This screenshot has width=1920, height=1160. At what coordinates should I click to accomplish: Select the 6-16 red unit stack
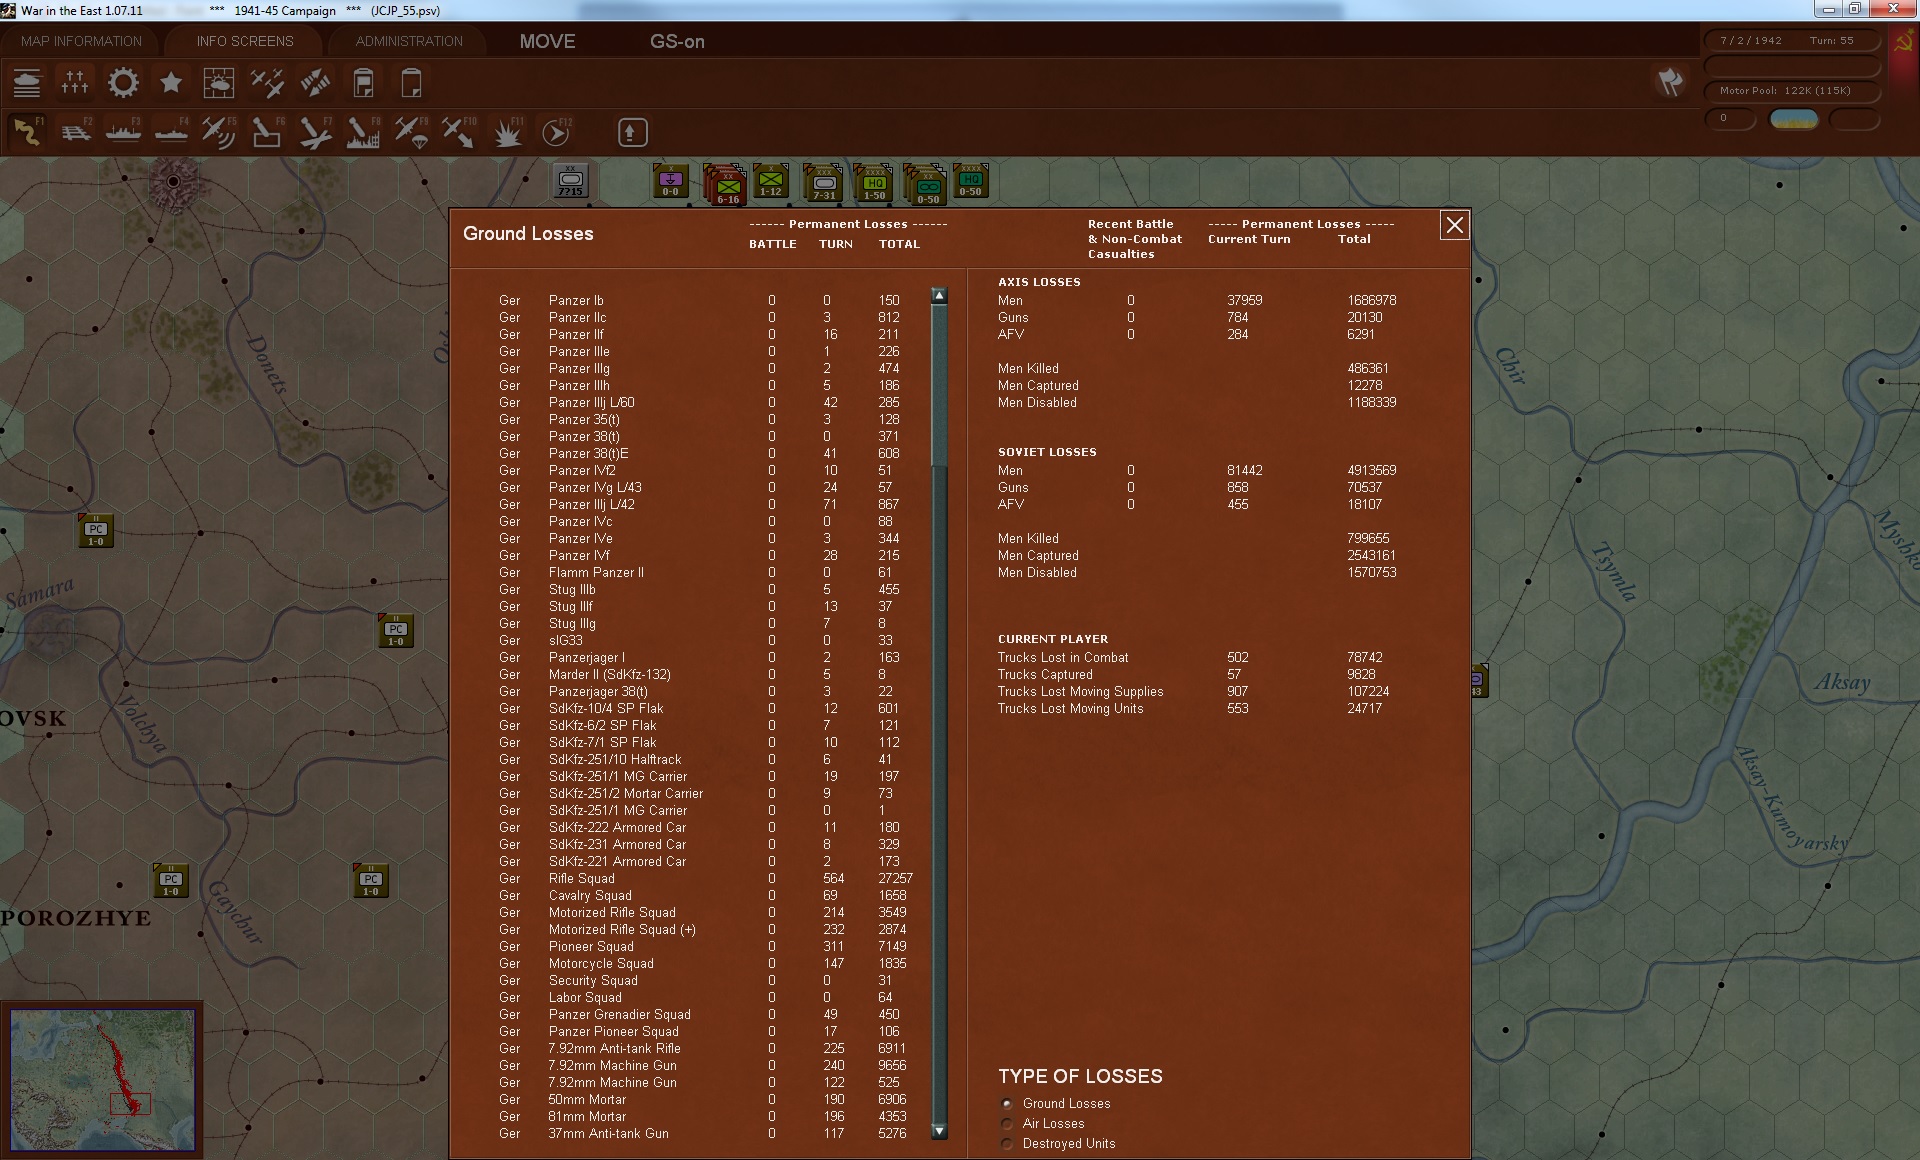(x=726, y=184)
